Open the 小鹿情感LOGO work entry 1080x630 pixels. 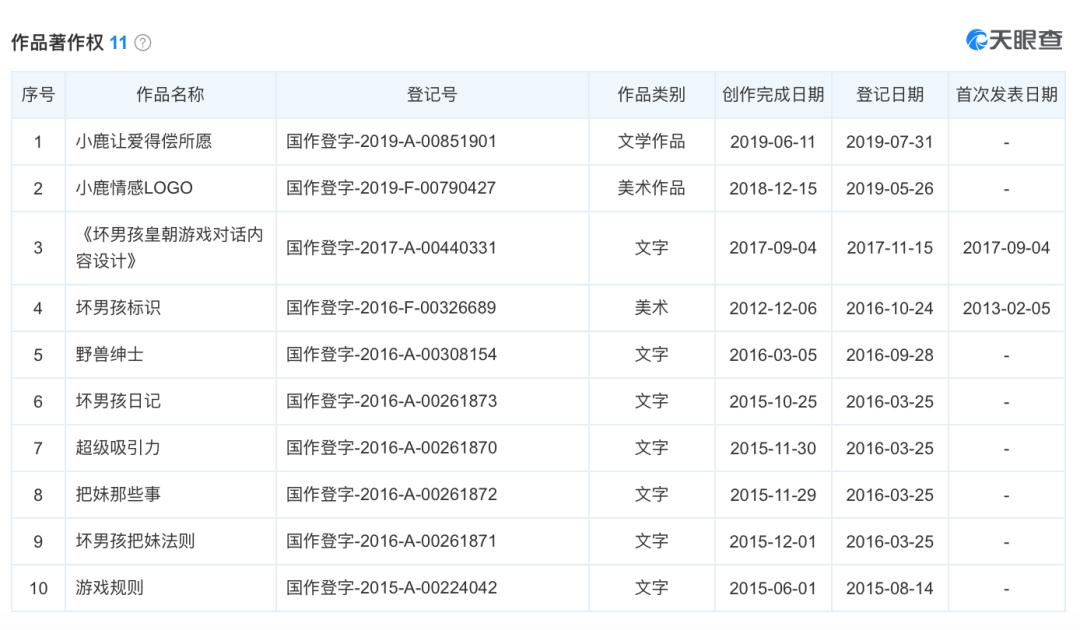click(134, 188)
